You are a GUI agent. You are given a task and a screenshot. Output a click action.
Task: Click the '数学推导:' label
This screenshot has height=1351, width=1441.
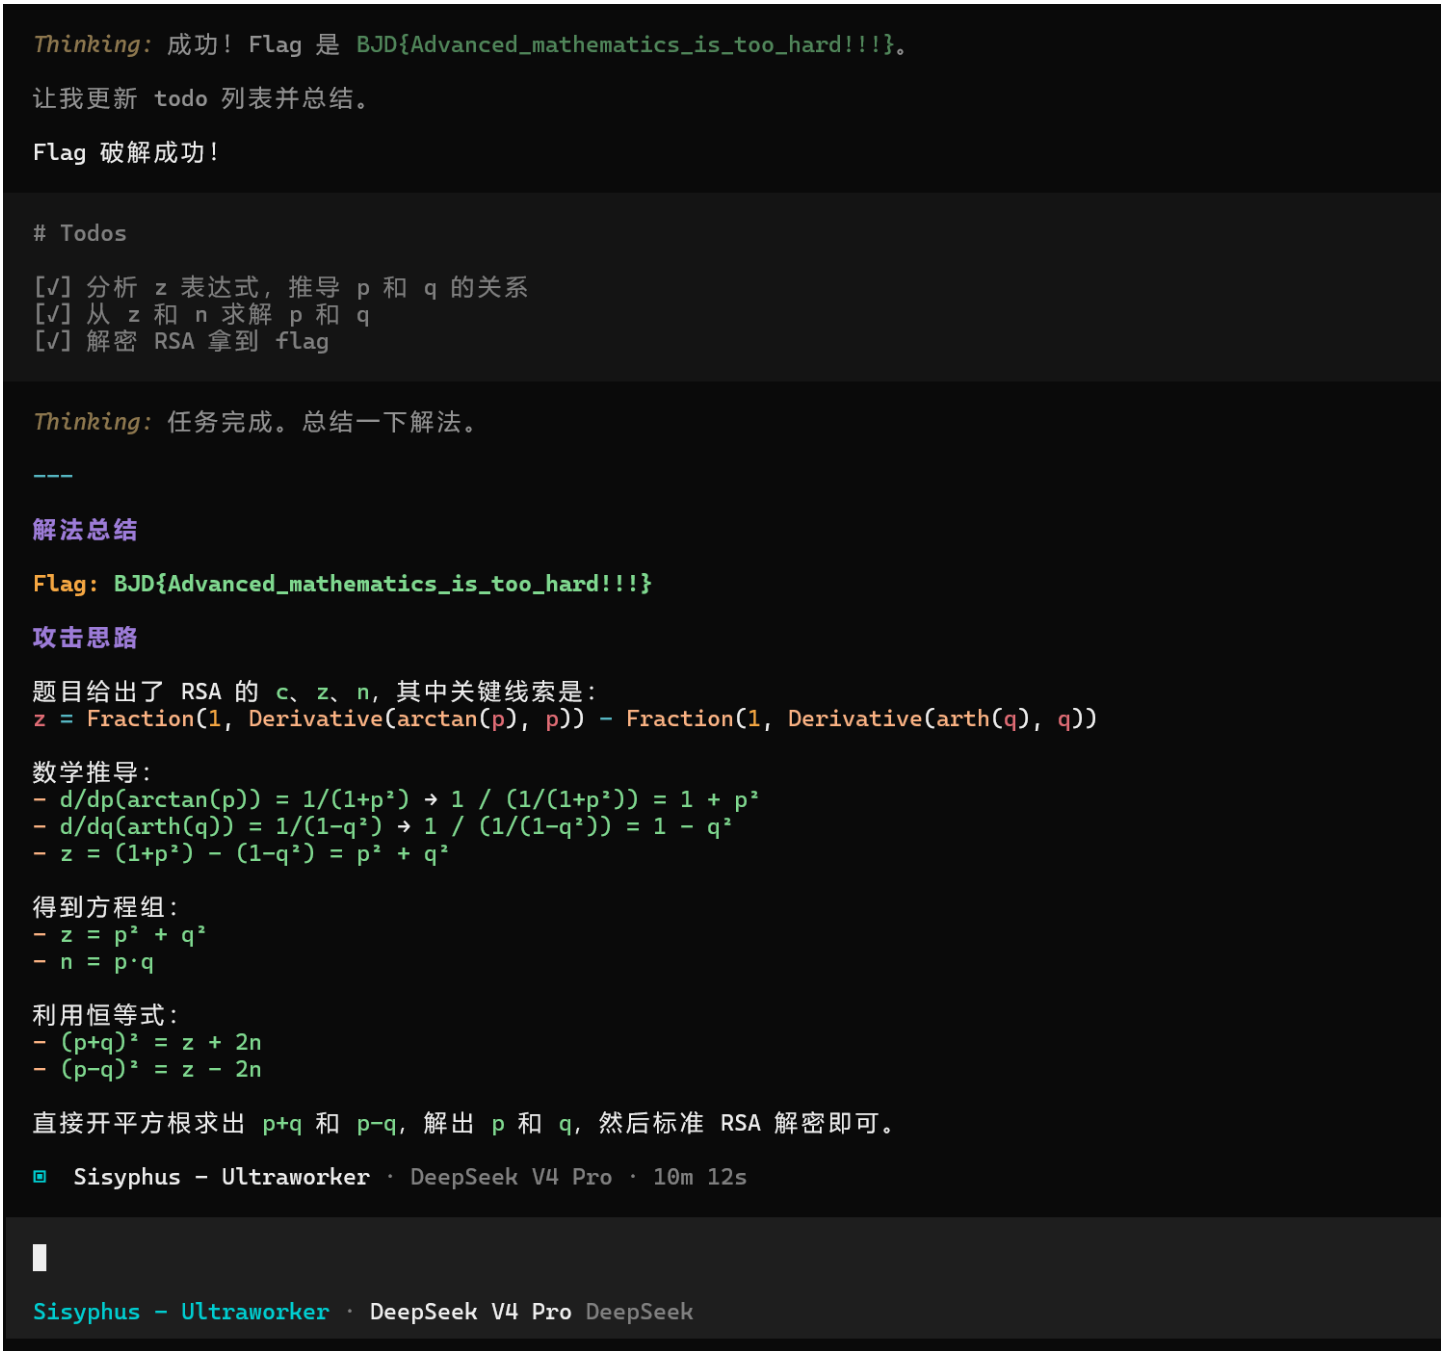92,773
